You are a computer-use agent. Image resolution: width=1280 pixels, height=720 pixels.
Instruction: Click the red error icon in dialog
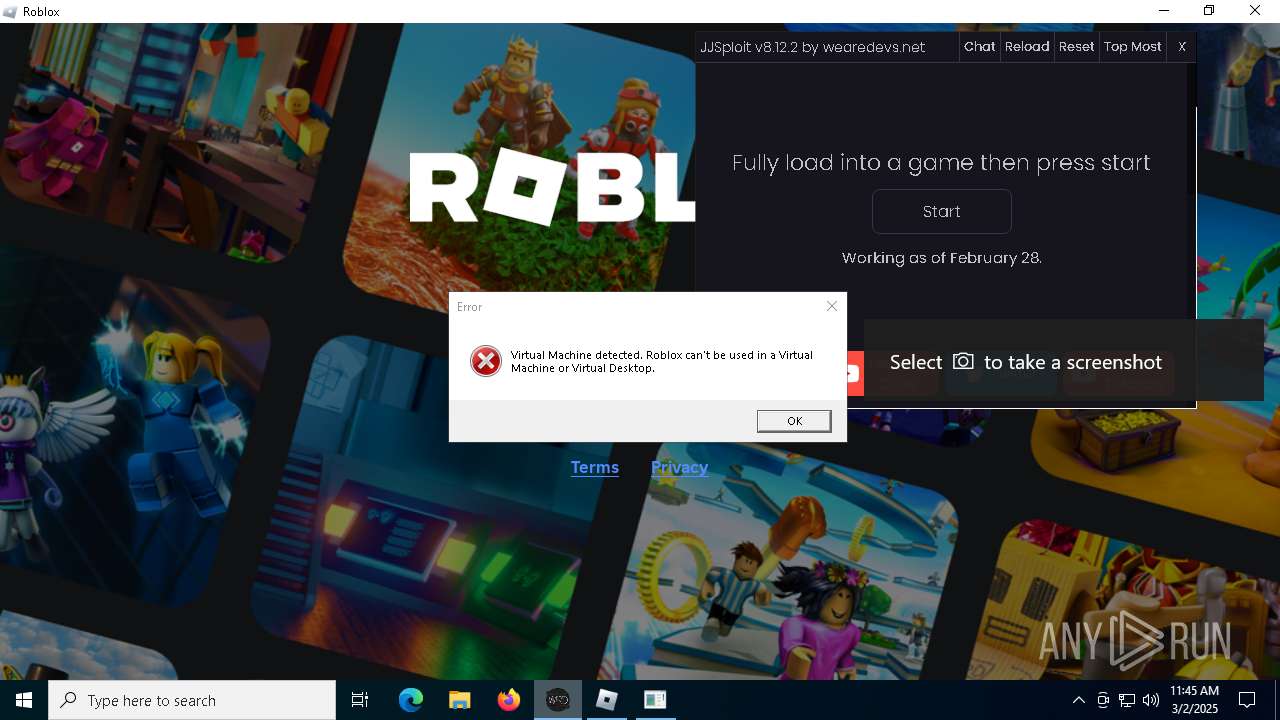tap(486, 361)
